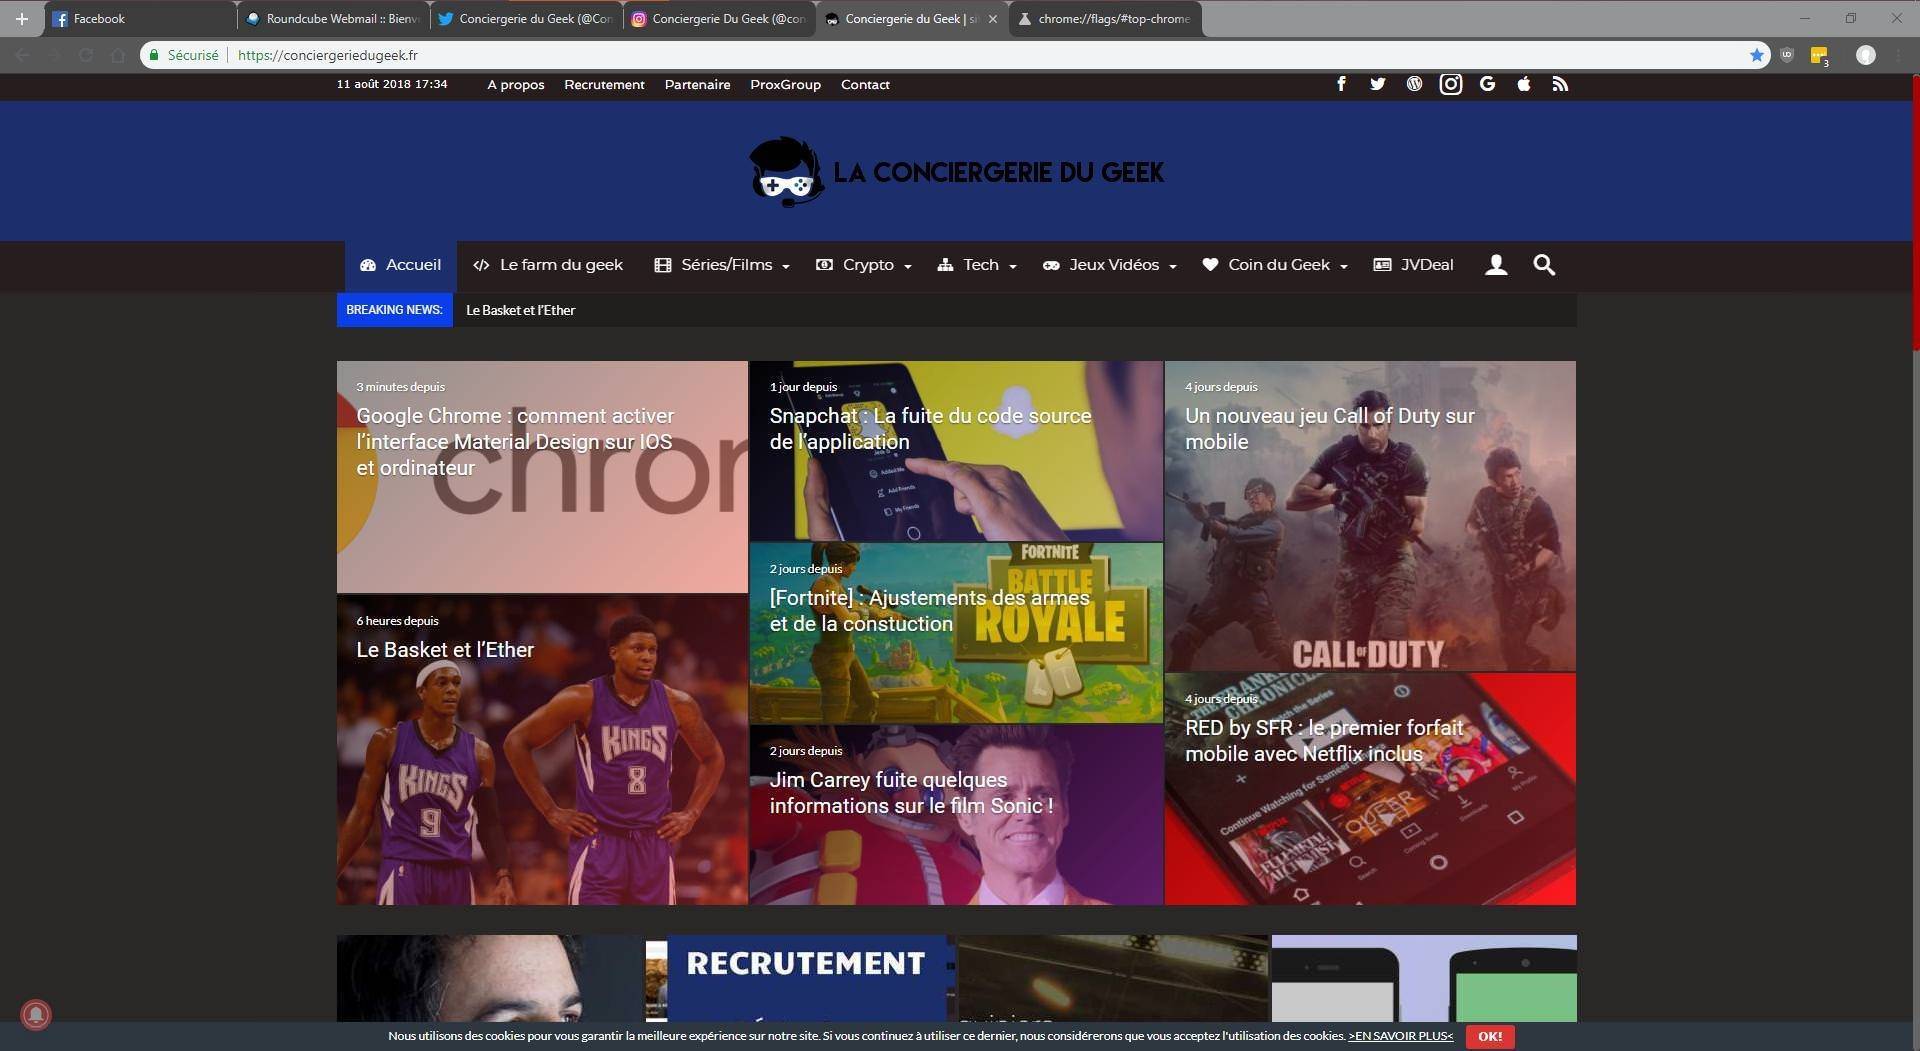The image size is (1920, 1051).
Task: Open the WordPress icon in header
Action: [1414, 84]
